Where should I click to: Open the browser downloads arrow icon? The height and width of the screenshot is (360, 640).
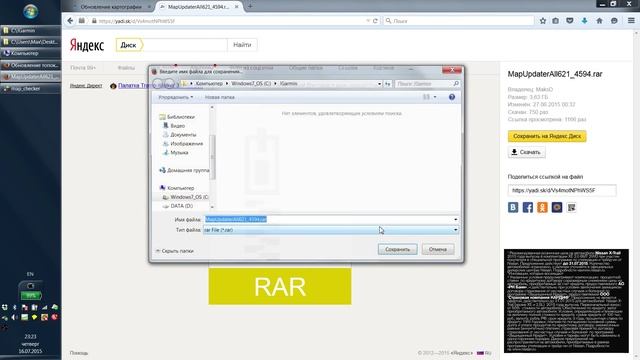coord(584,21)
